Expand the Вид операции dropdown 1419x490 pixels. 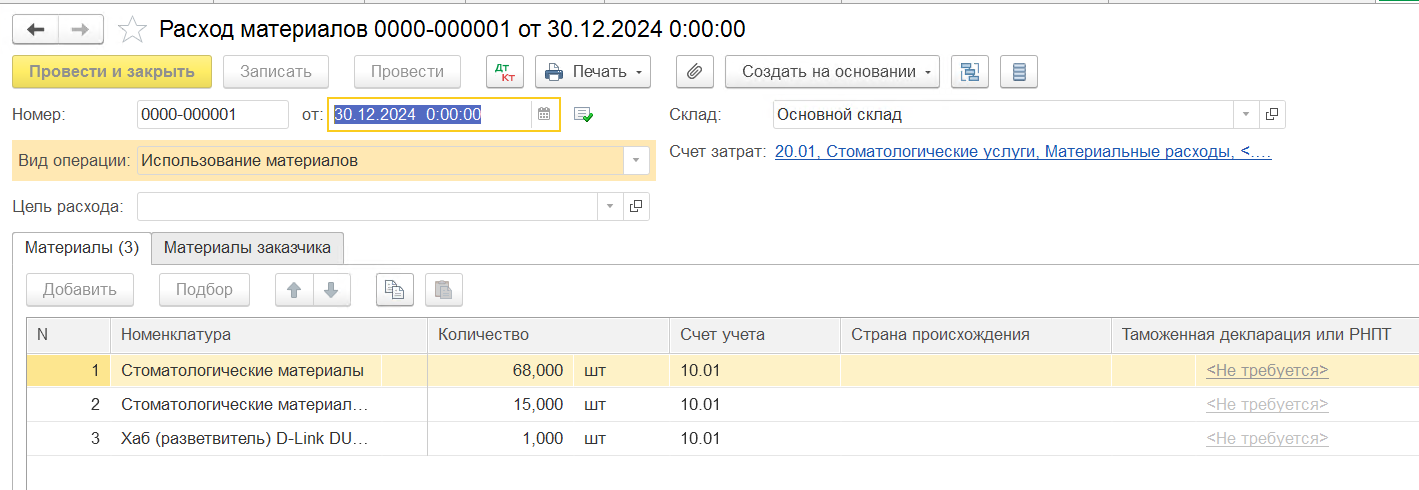tap(636, 160)
